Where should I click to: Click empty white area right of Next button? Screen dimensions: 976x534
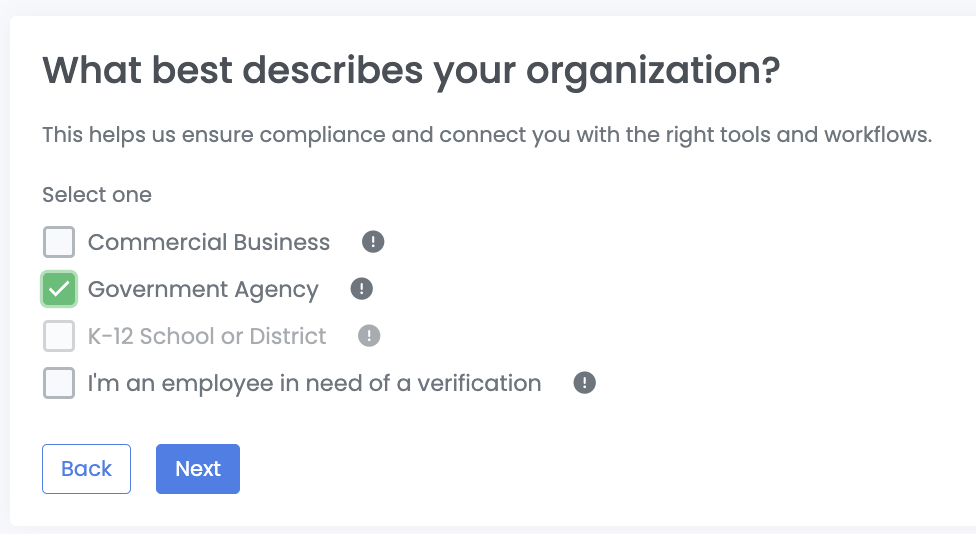pyautogui.click(x=600, y=469)
